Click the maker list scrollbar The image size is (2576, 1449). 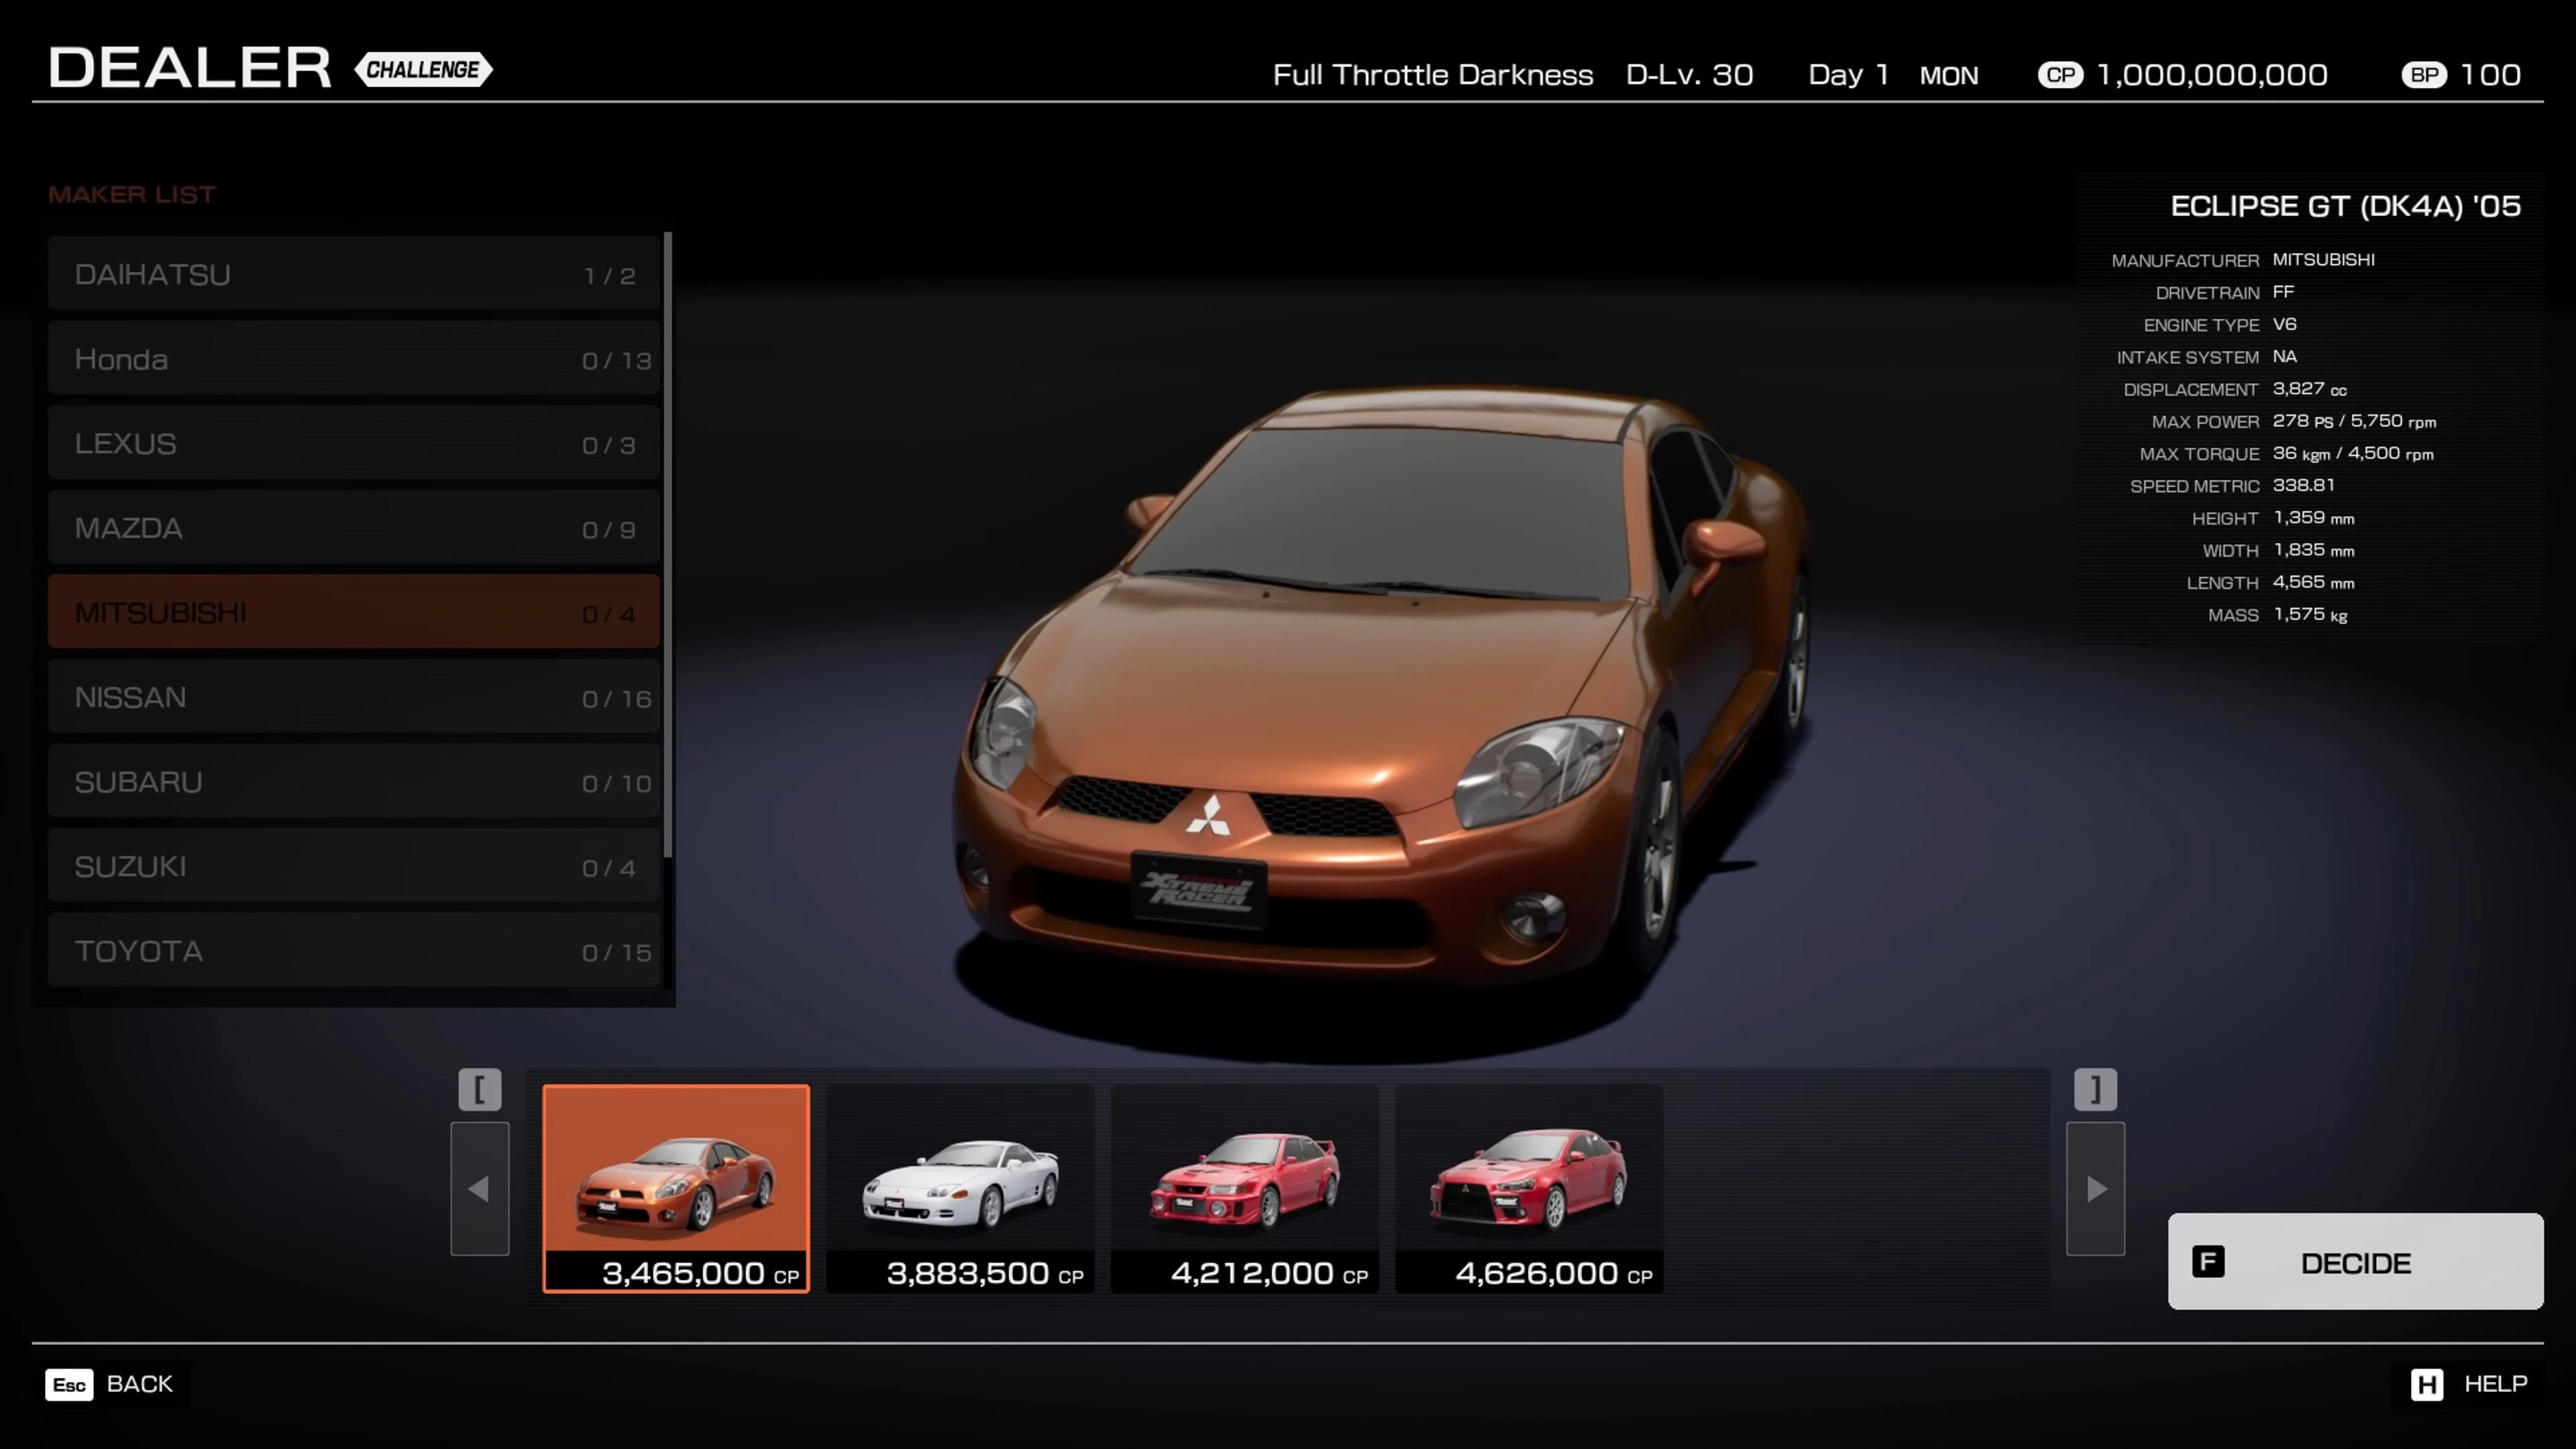tap(667, 545)
